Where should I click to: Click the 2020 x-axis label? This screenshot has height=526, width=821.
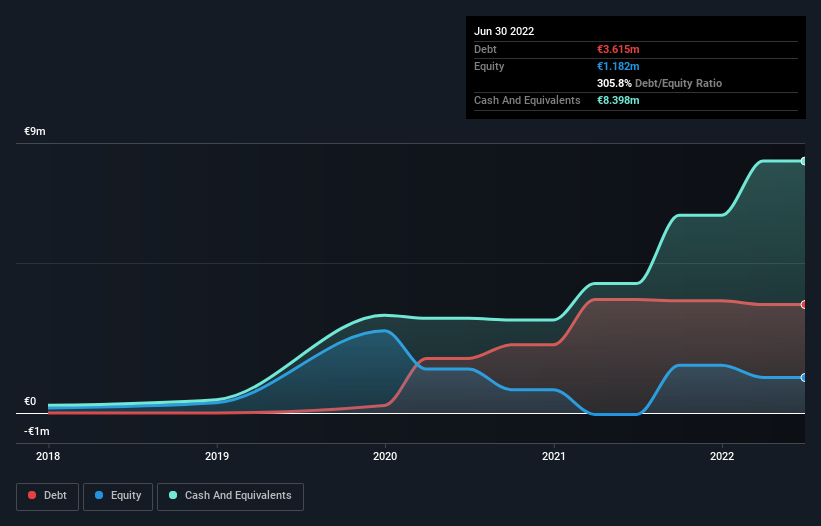coord(385,456)
